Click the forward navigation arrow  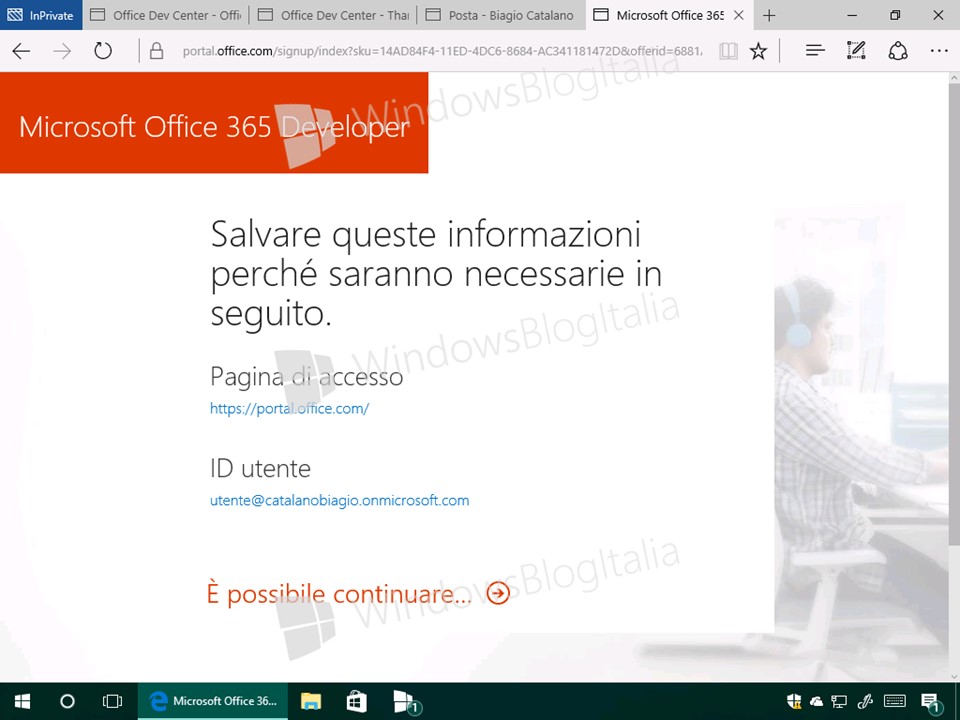[62, 51]
